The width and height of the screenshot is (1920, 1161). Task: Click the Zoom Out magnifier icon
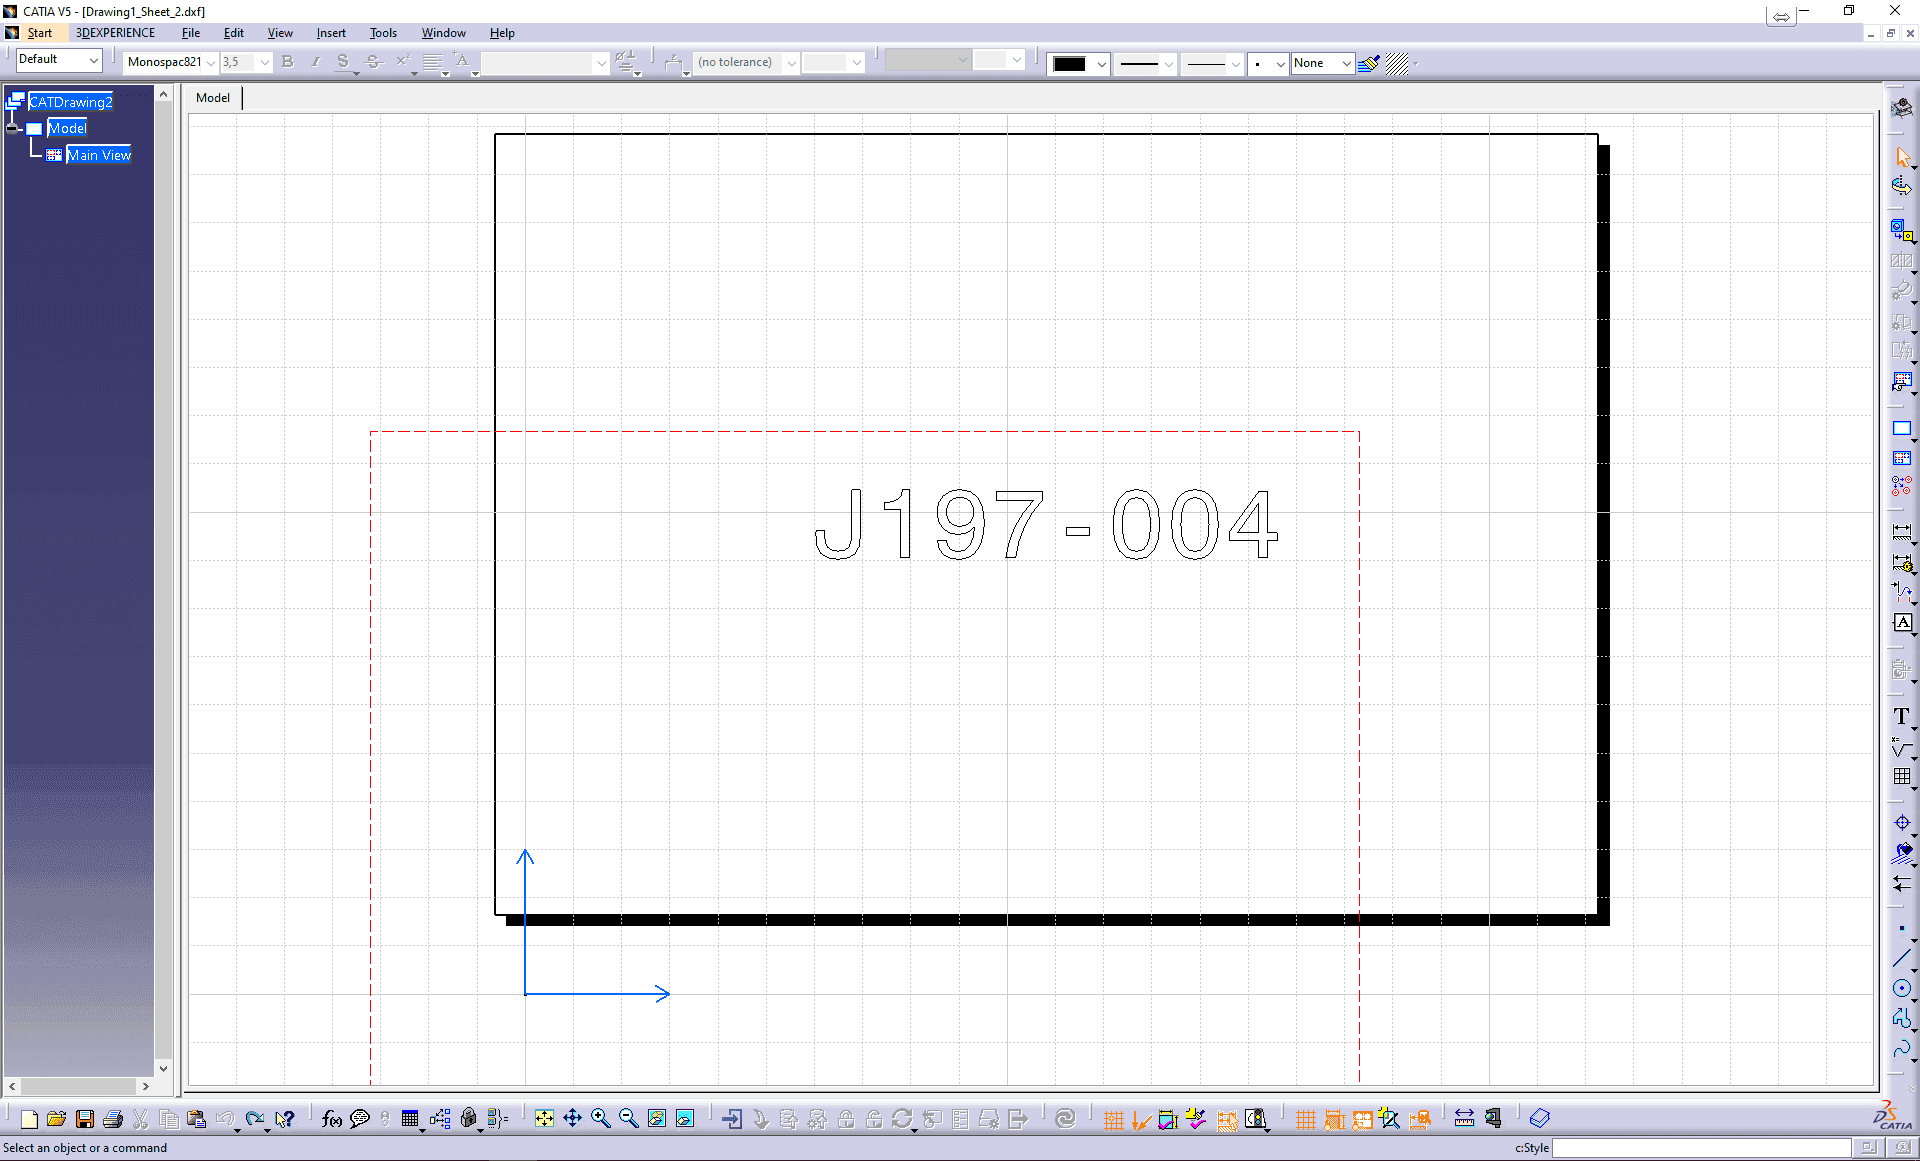628,1119
